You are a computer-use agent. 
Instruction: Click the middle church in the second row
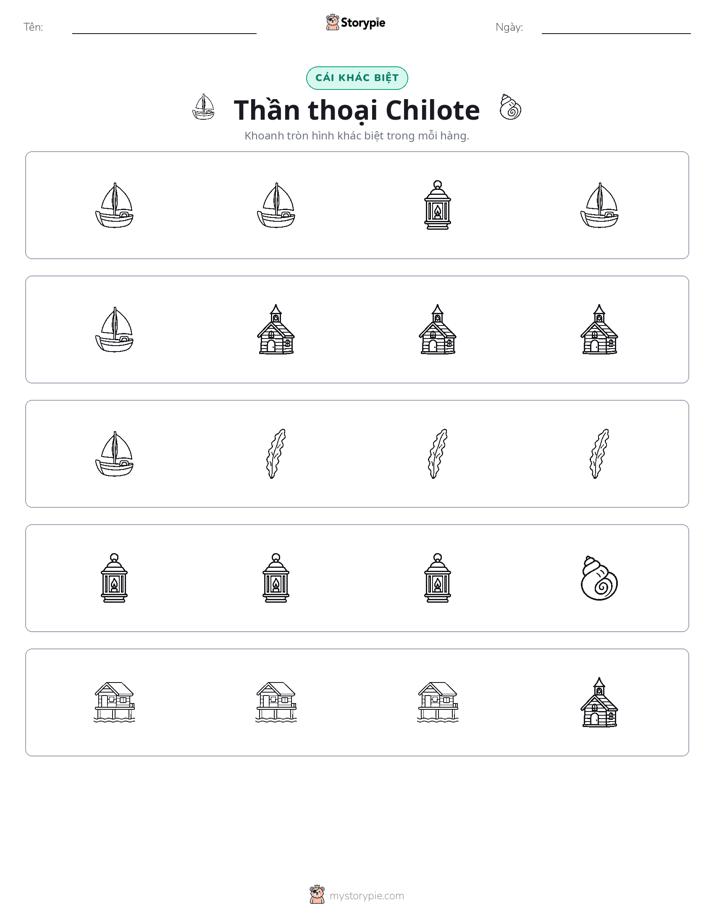437,329
